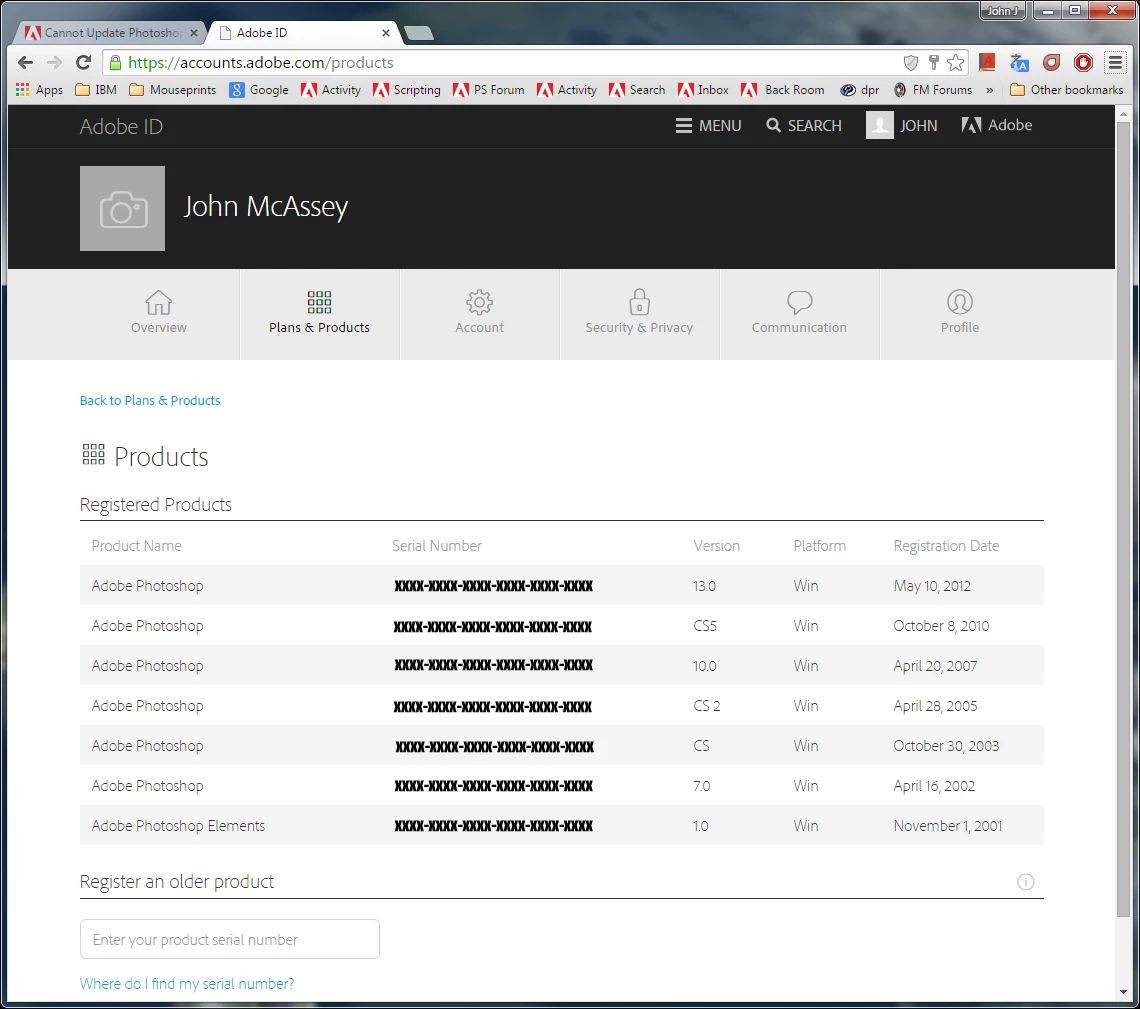This screenshot has height=1009, width=1140.
Task: Open the Security & Privacy section
Action: coord(639,313)
